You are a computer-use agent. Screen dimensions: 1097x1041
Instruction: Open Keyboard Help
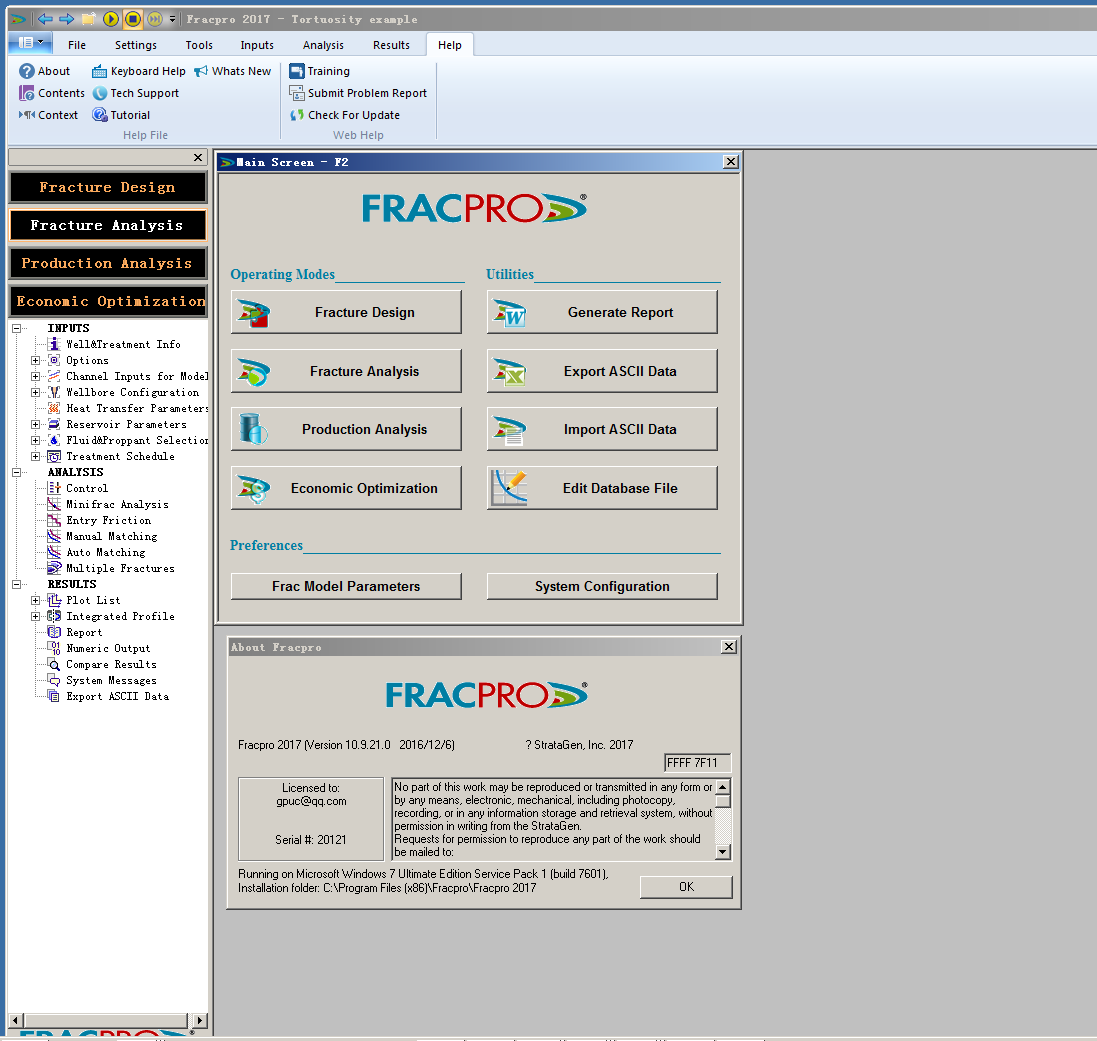pos(139,71)
